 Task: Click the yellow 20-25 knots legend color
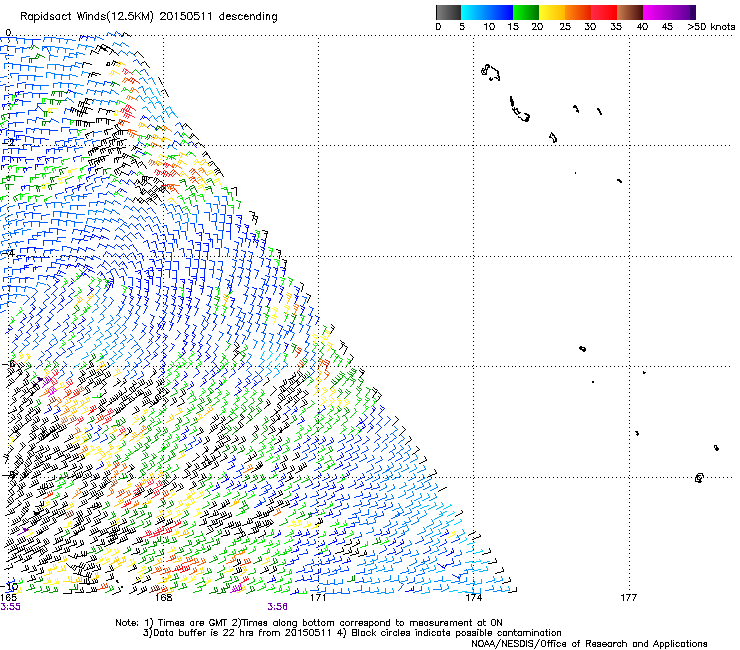coord(552,12)
